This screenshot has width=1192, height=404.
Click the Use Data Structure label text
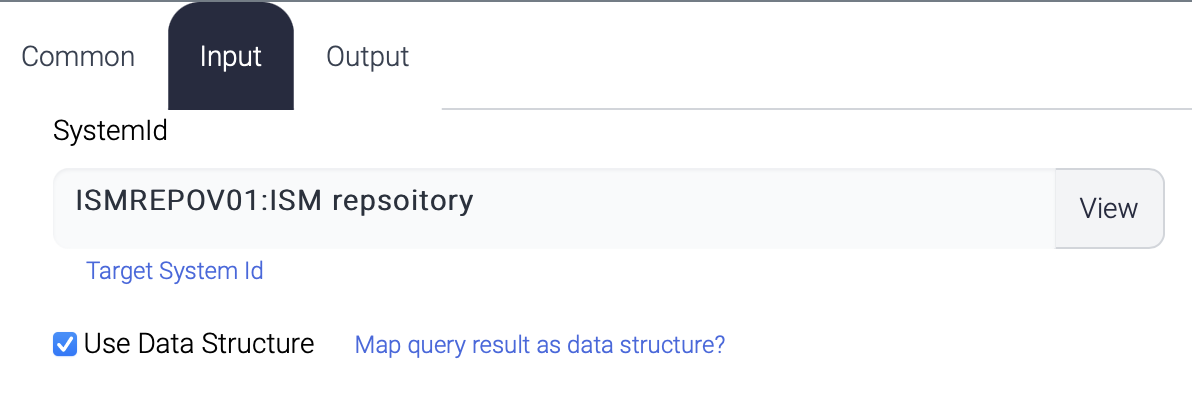click(199, 345)
